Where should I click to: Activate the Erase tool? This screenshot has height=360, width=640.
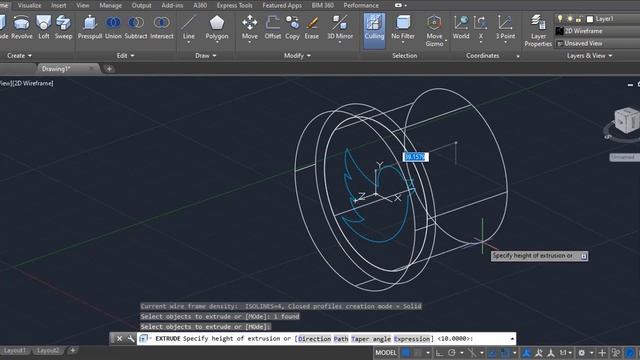click(312, 27)
